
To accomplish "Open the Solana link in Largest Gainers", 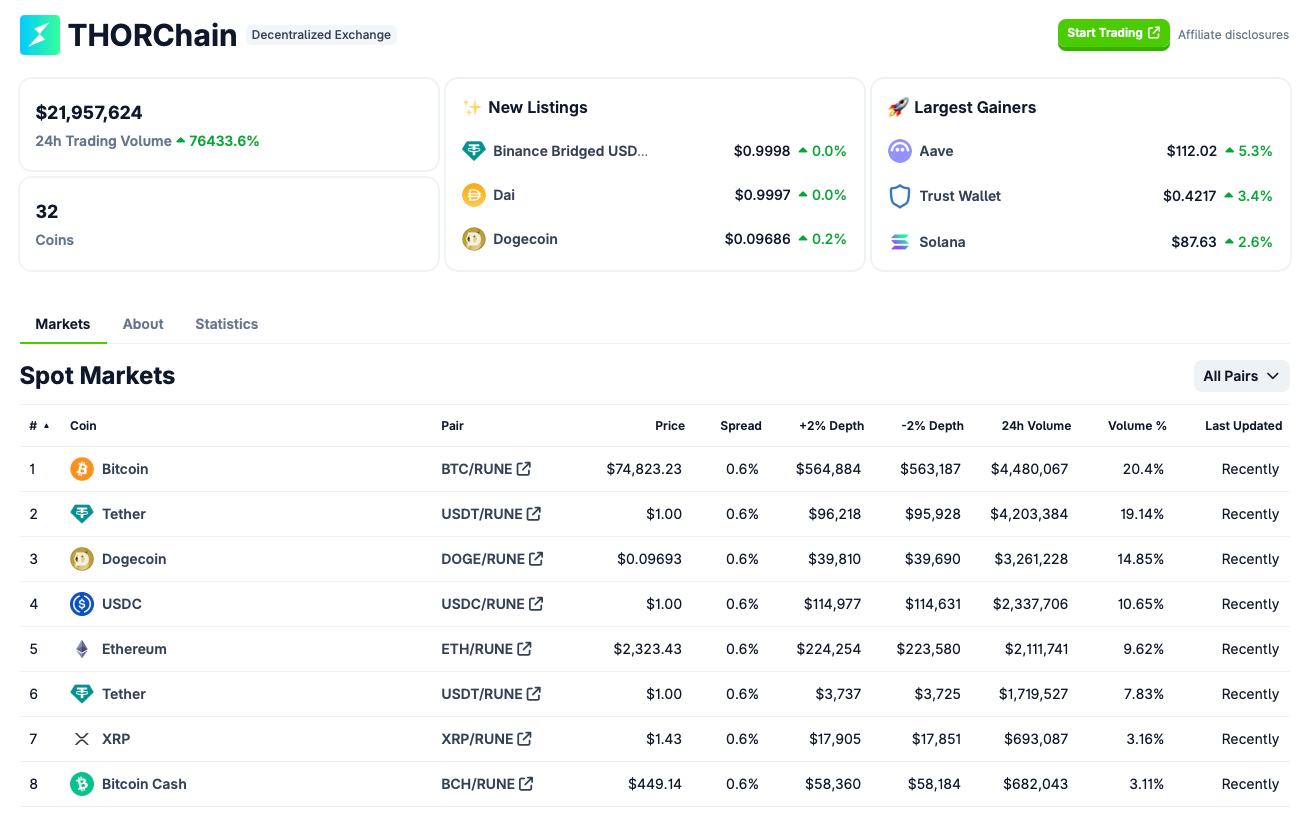I will (x=942, y=242).
